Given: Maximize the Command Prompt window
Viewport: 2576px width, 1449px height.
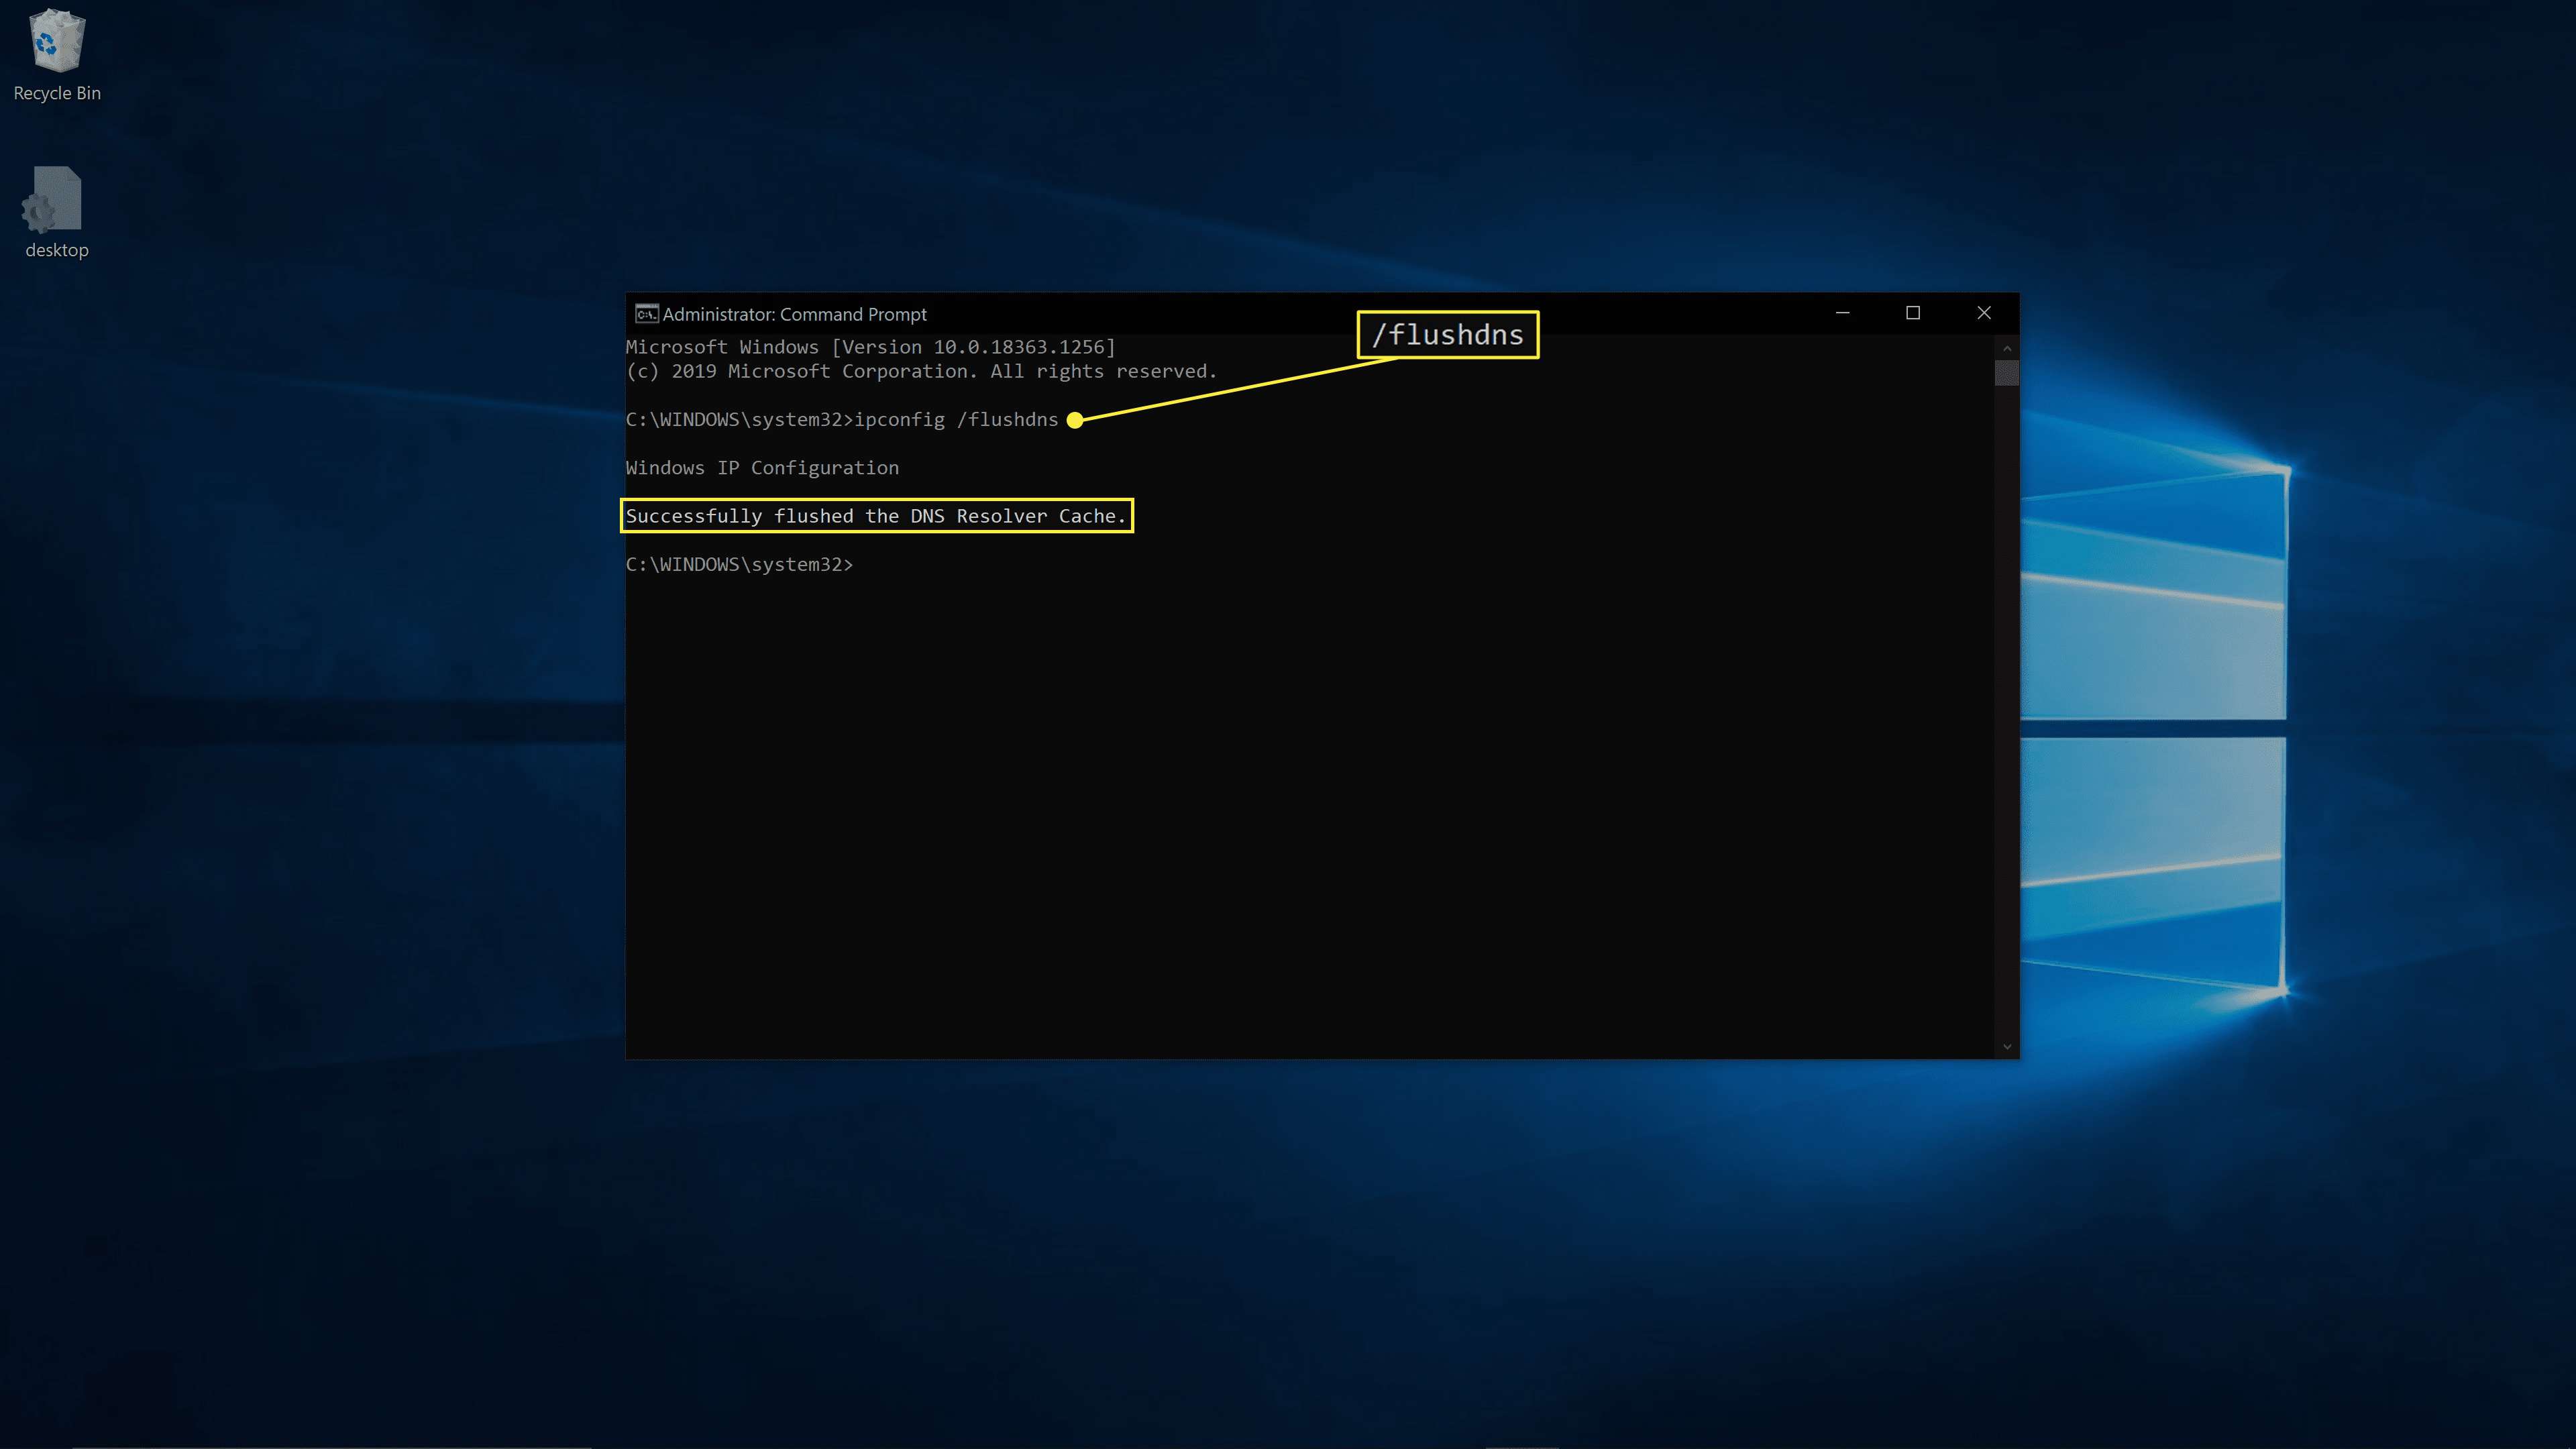Looking at the screenshot, I should (1912, 313).
